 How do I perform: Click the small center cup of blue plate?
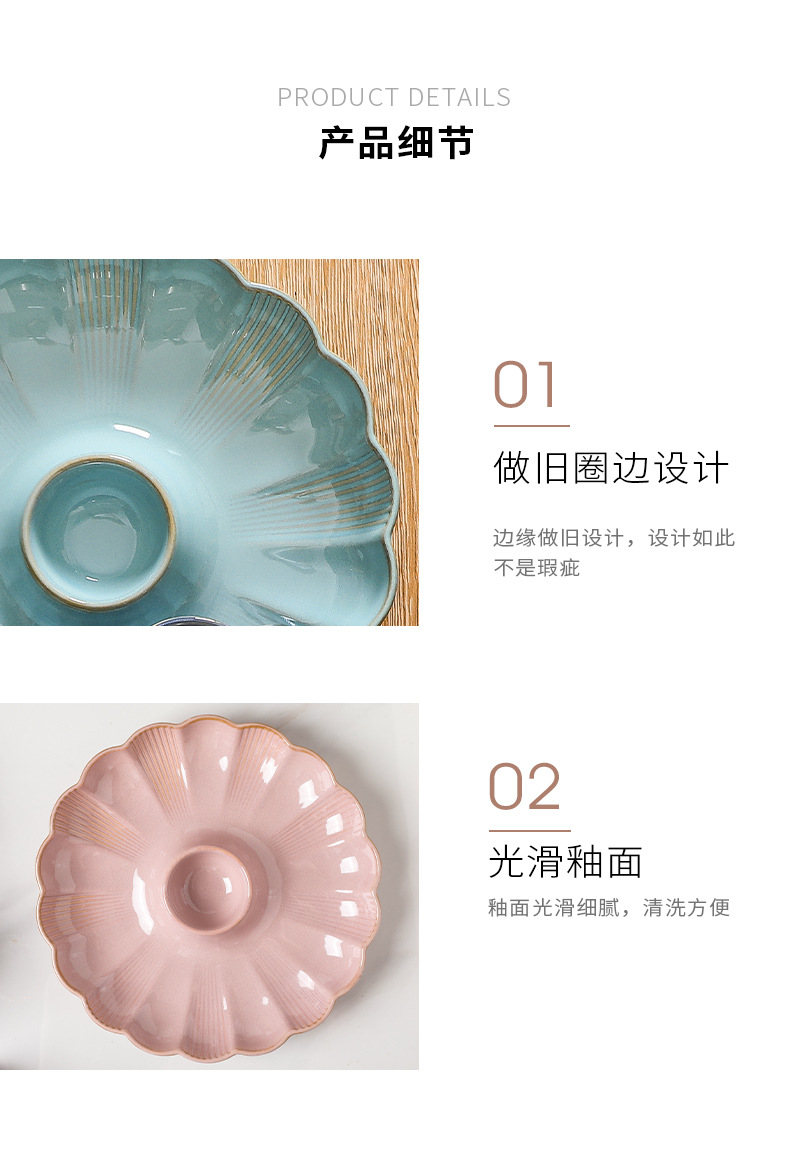click(x=98, y=531)
